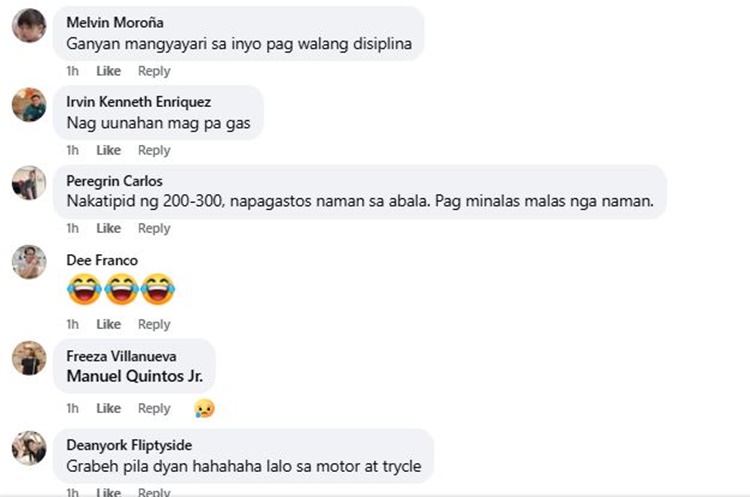Open the tagged Manuel Quintos Jr. profile

[135, 376]
